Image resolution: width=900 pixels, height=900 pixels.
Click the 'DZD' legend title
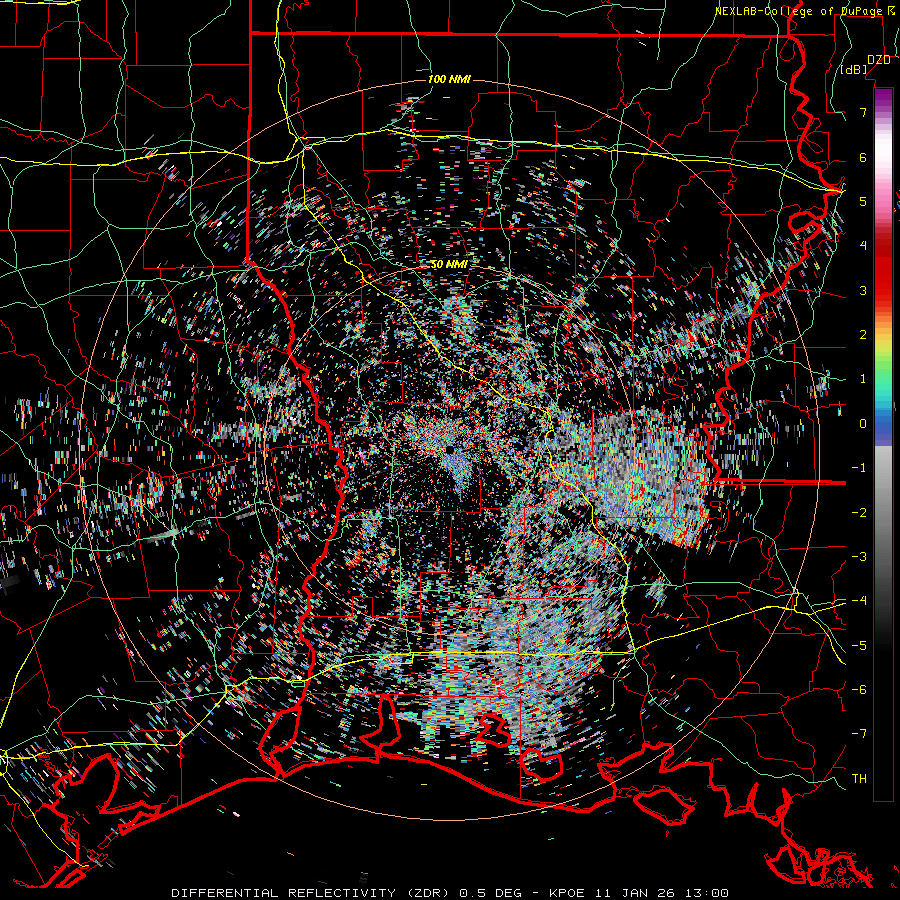coord(879,60)
